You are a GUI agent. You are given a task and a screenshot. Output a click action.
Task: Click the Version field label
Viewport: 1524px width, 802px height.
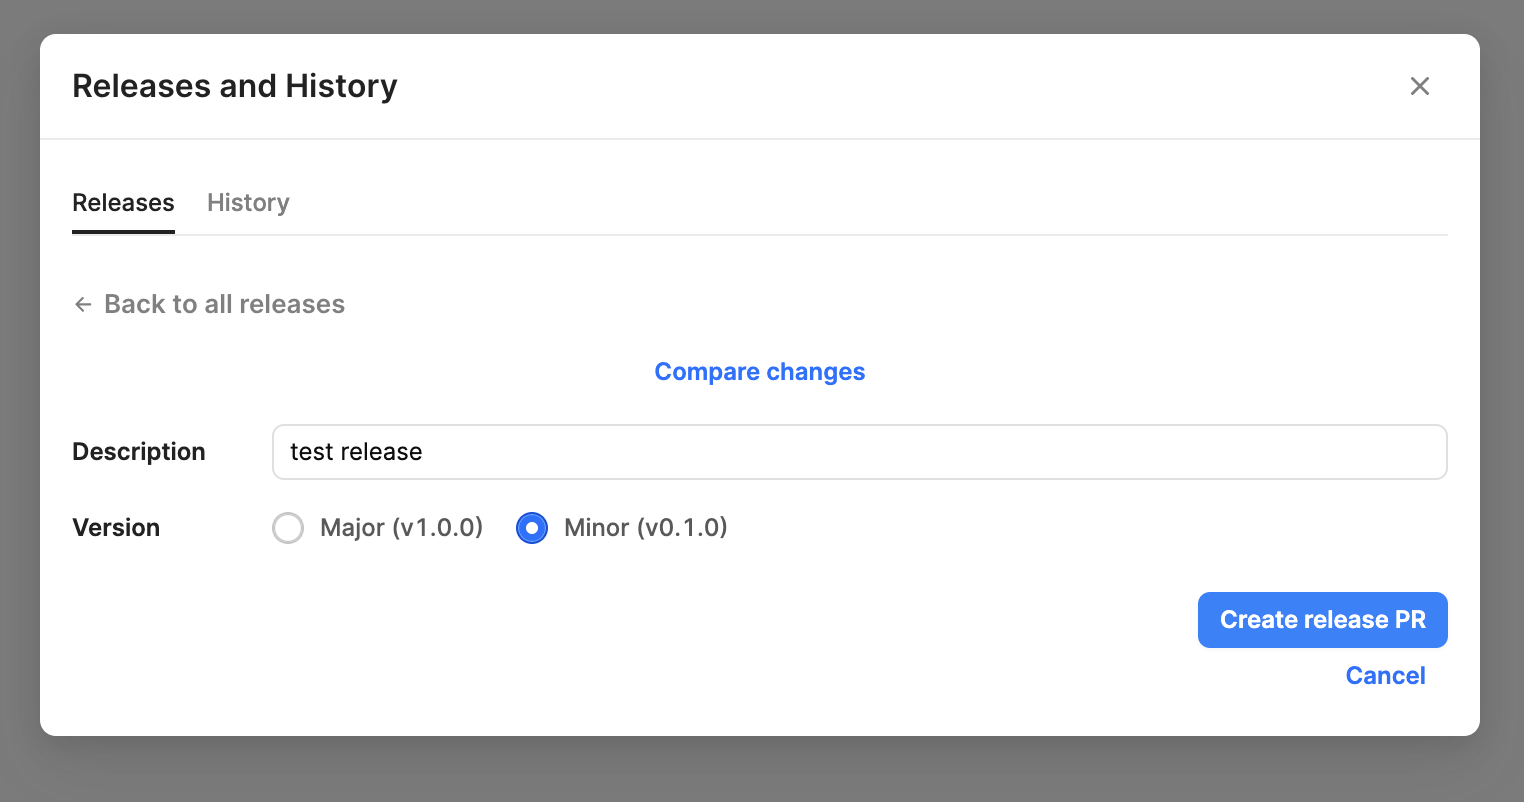click(116, 528)
